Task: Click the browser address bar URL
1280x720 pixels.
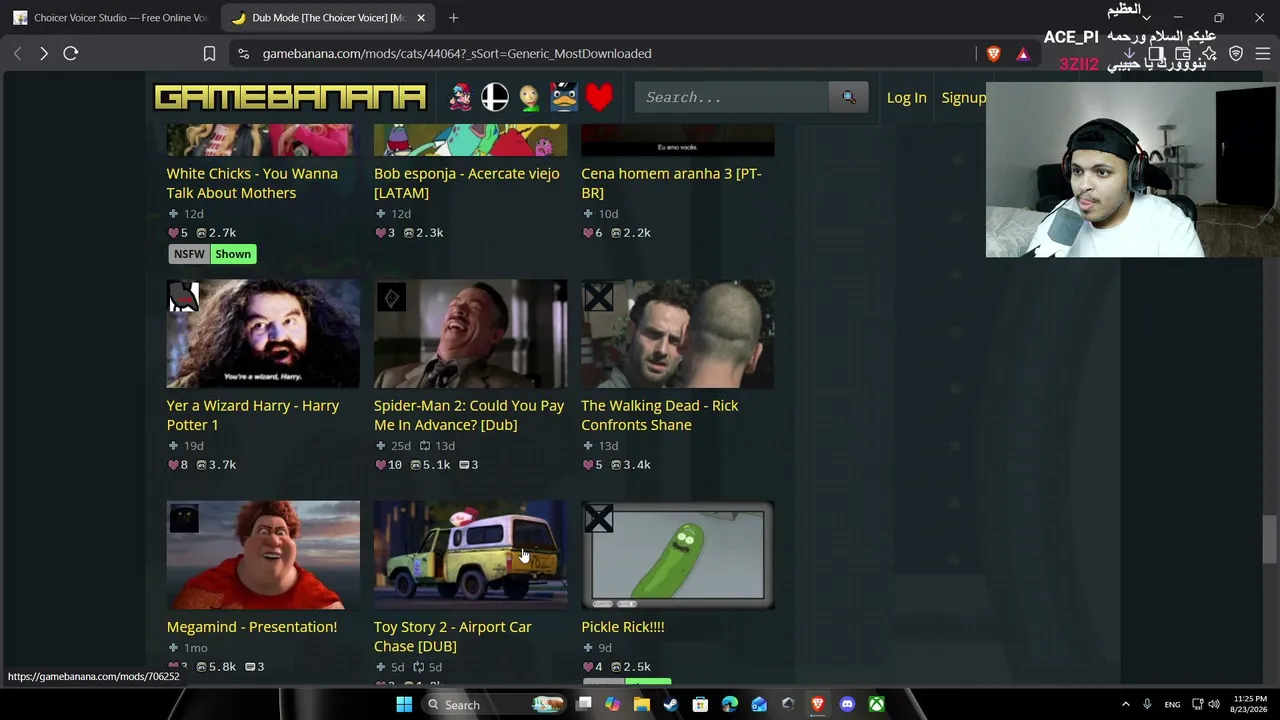Action: coord(457,53)
